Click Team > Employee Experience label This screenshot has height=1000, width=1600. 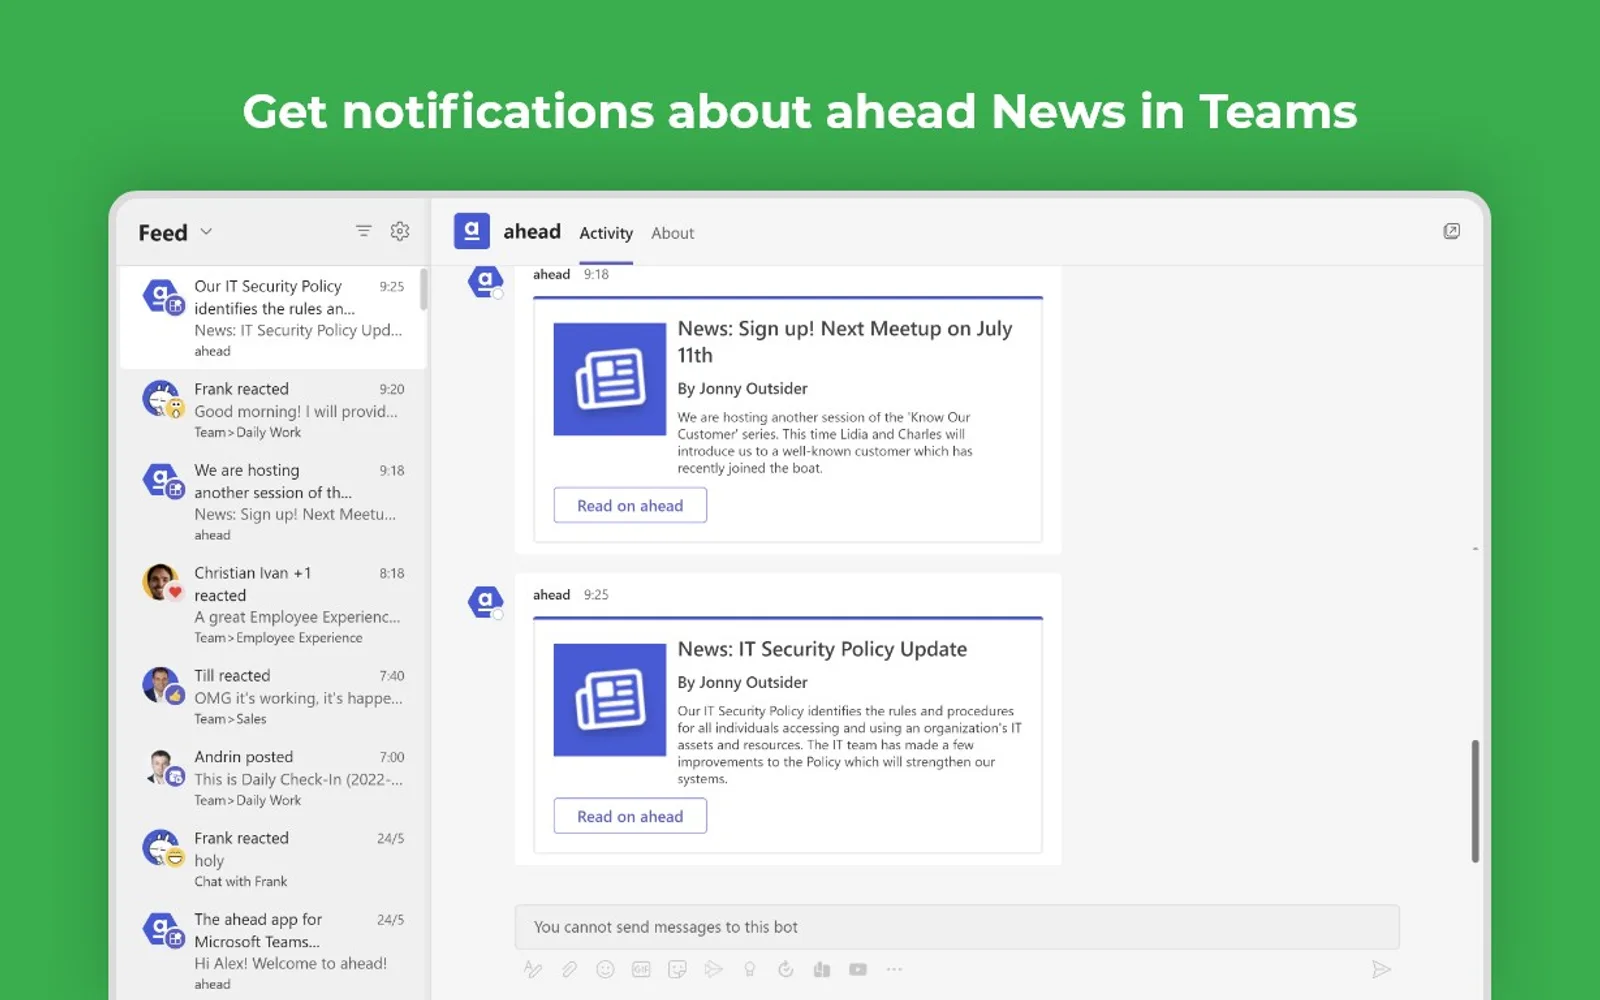(x=278, y=638)
